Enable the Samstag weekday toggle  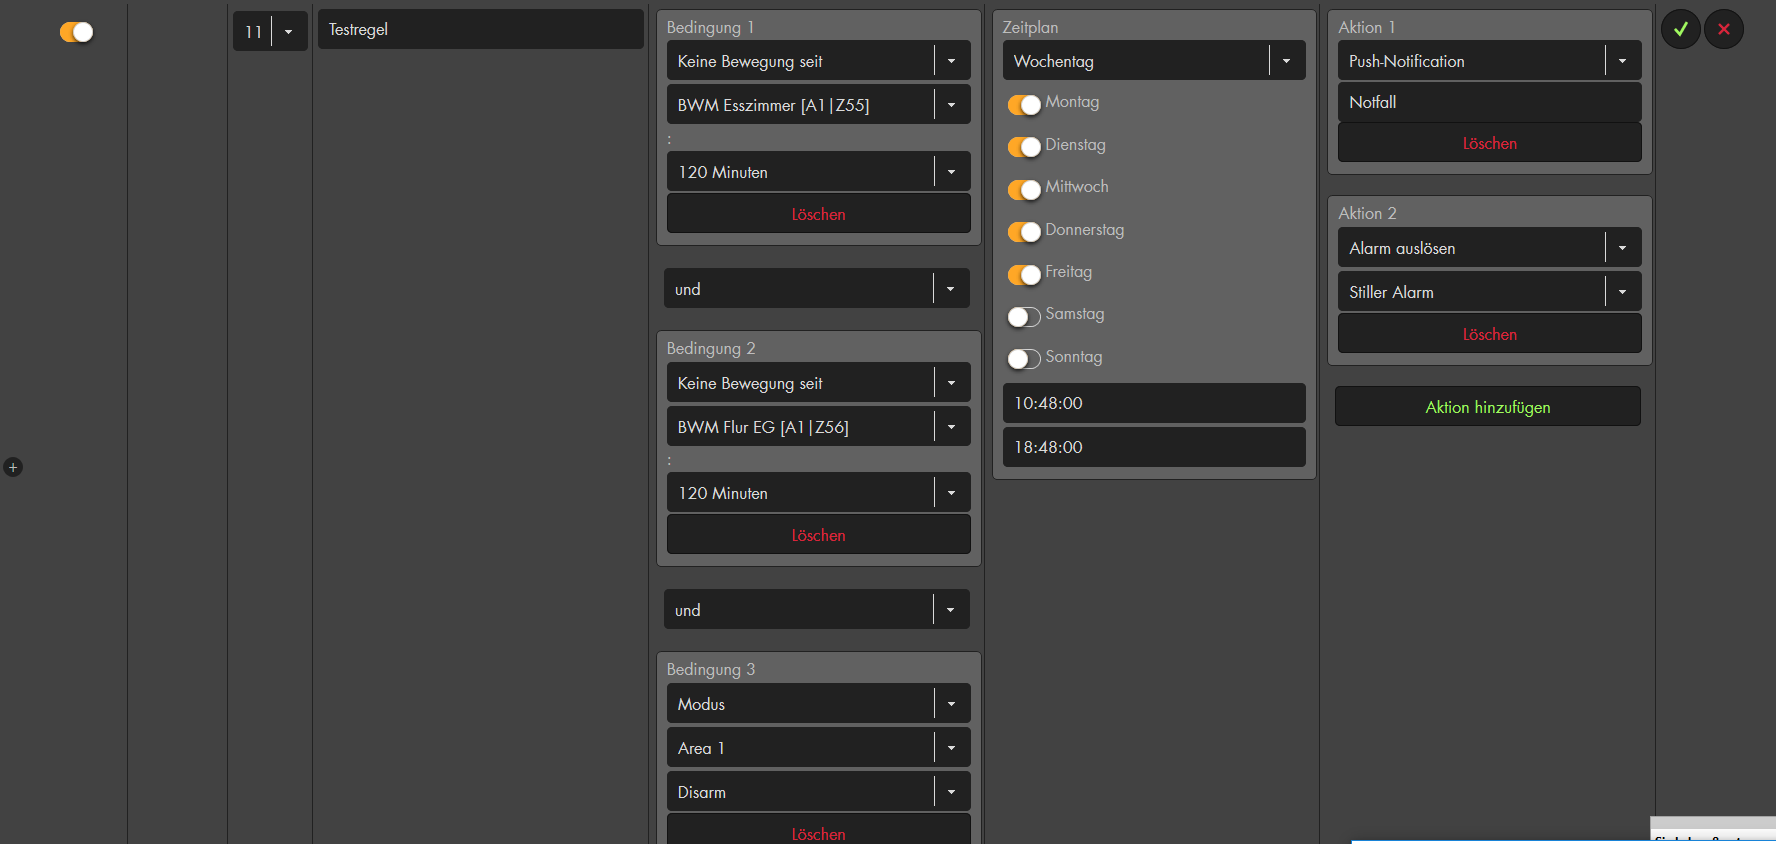click(x=1024, y=316)
